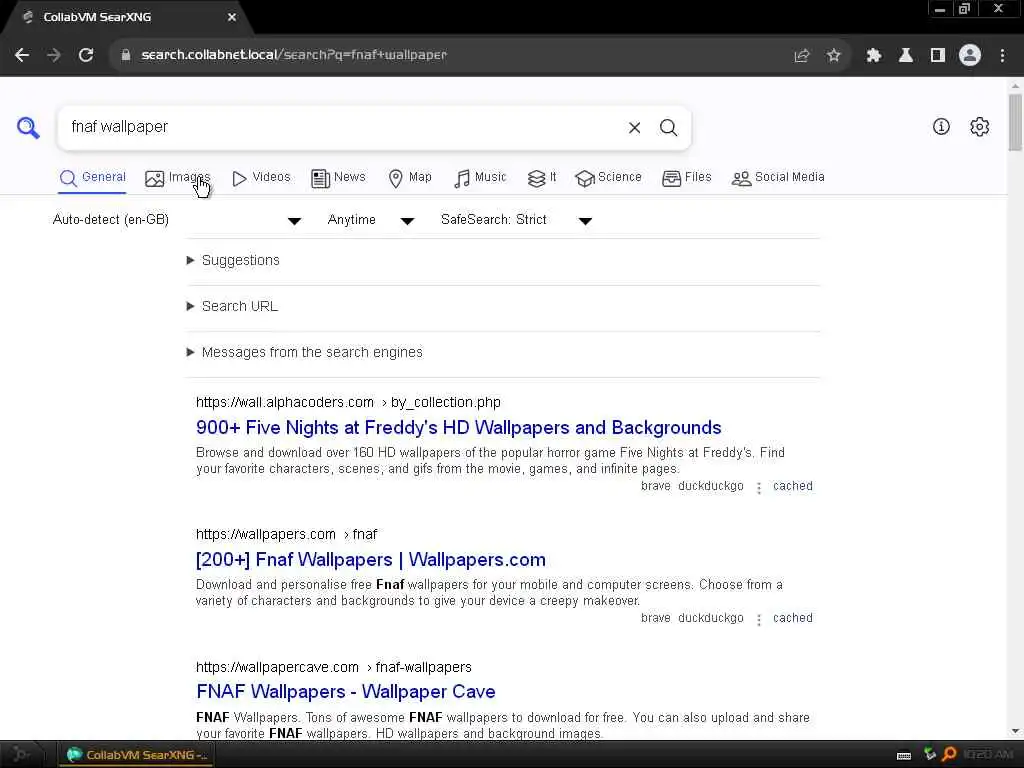Click the wallpapers.com › fnaf result URL
Image resolution: width=1024 pixels, height=768 pixels.
[x=286, y=534]
